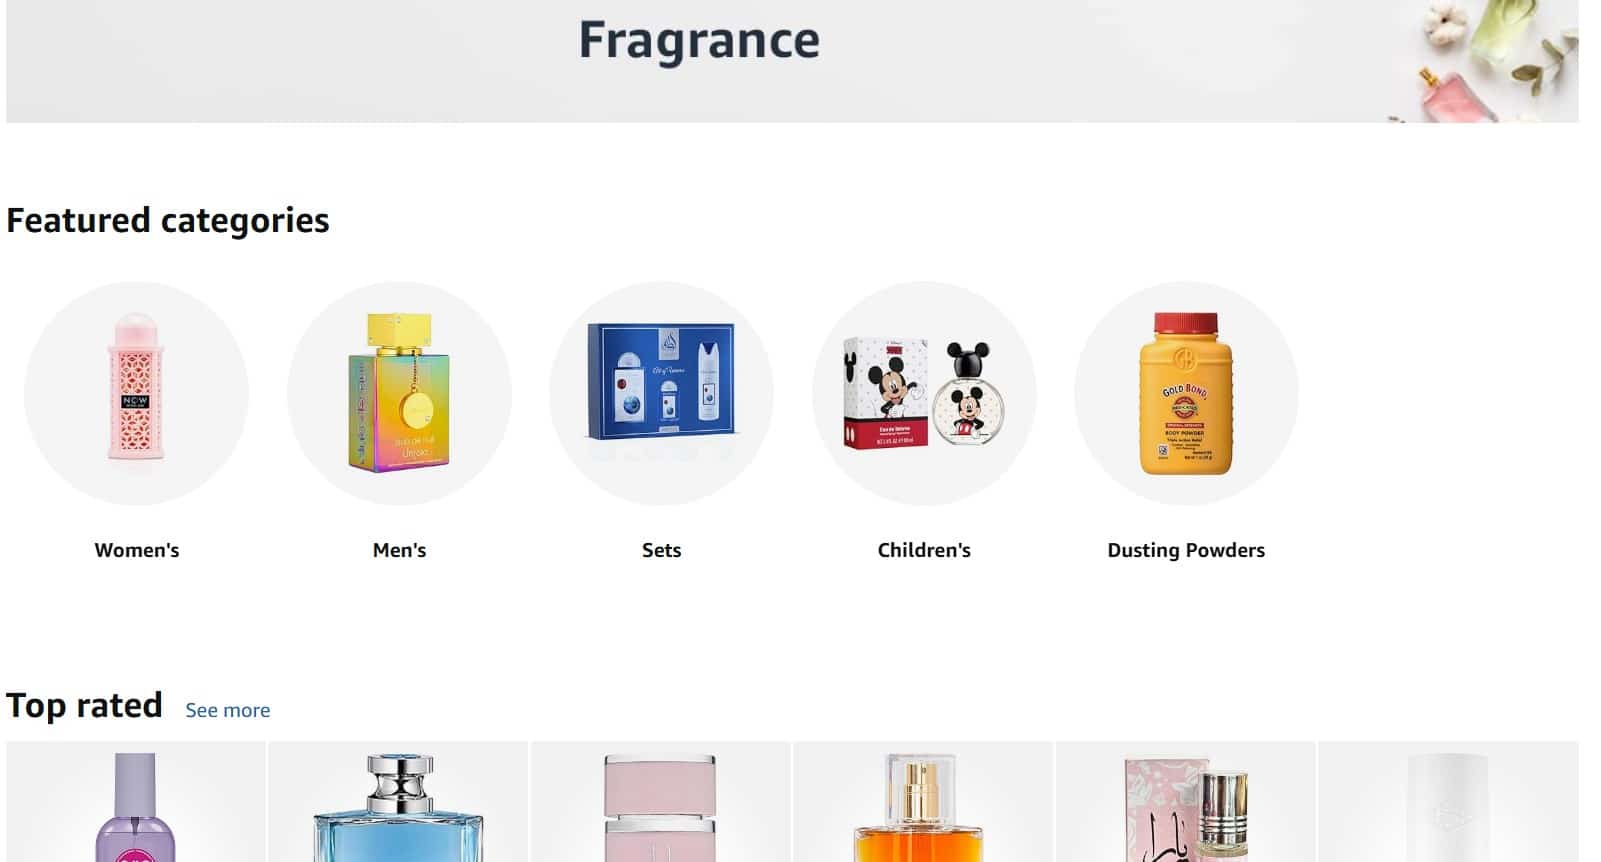Viewport: 1601px width, 862px height.
Task: Open See more next to Top rated
Action: 228,710
